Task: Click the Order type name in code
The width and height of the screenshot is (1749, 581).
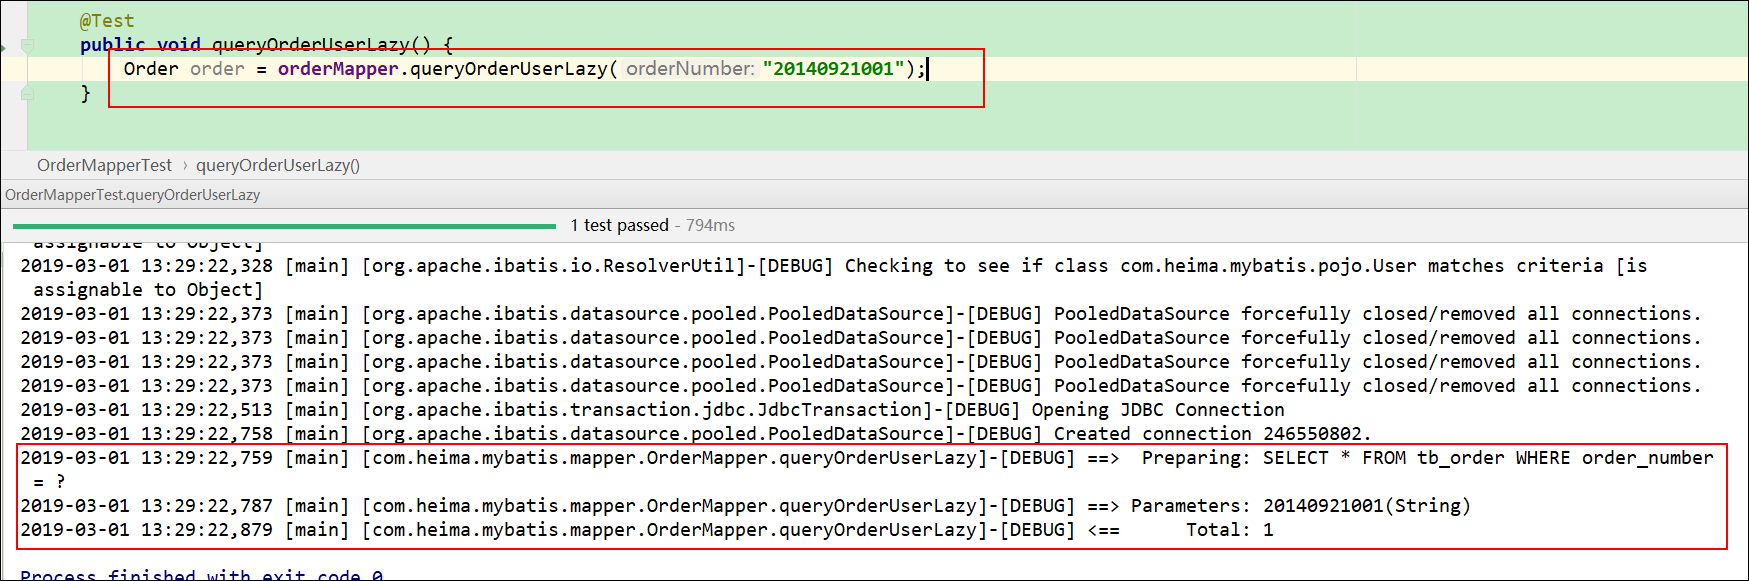Action: tap(150, 69)
